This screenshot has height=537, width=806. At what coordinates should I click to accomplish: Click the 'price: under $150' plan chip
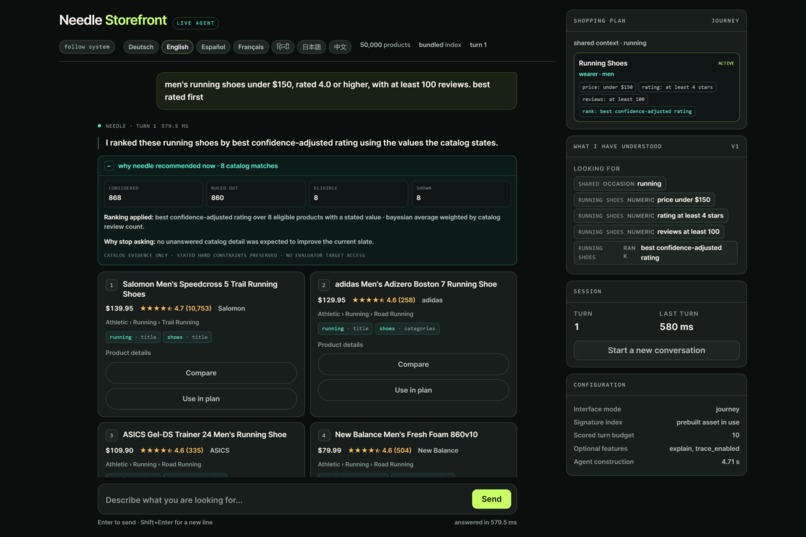[608, 87]
